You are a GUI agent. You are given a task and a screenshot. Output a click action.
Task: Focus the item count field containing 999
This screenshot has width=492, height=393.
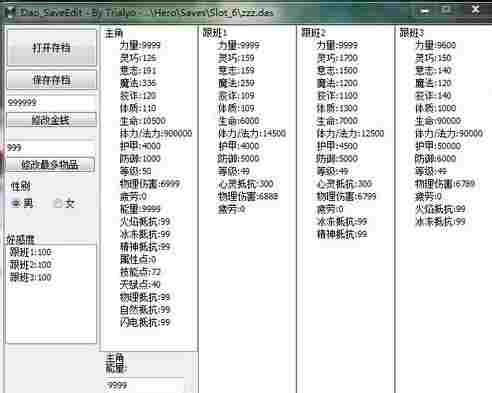tap(52, 147)
